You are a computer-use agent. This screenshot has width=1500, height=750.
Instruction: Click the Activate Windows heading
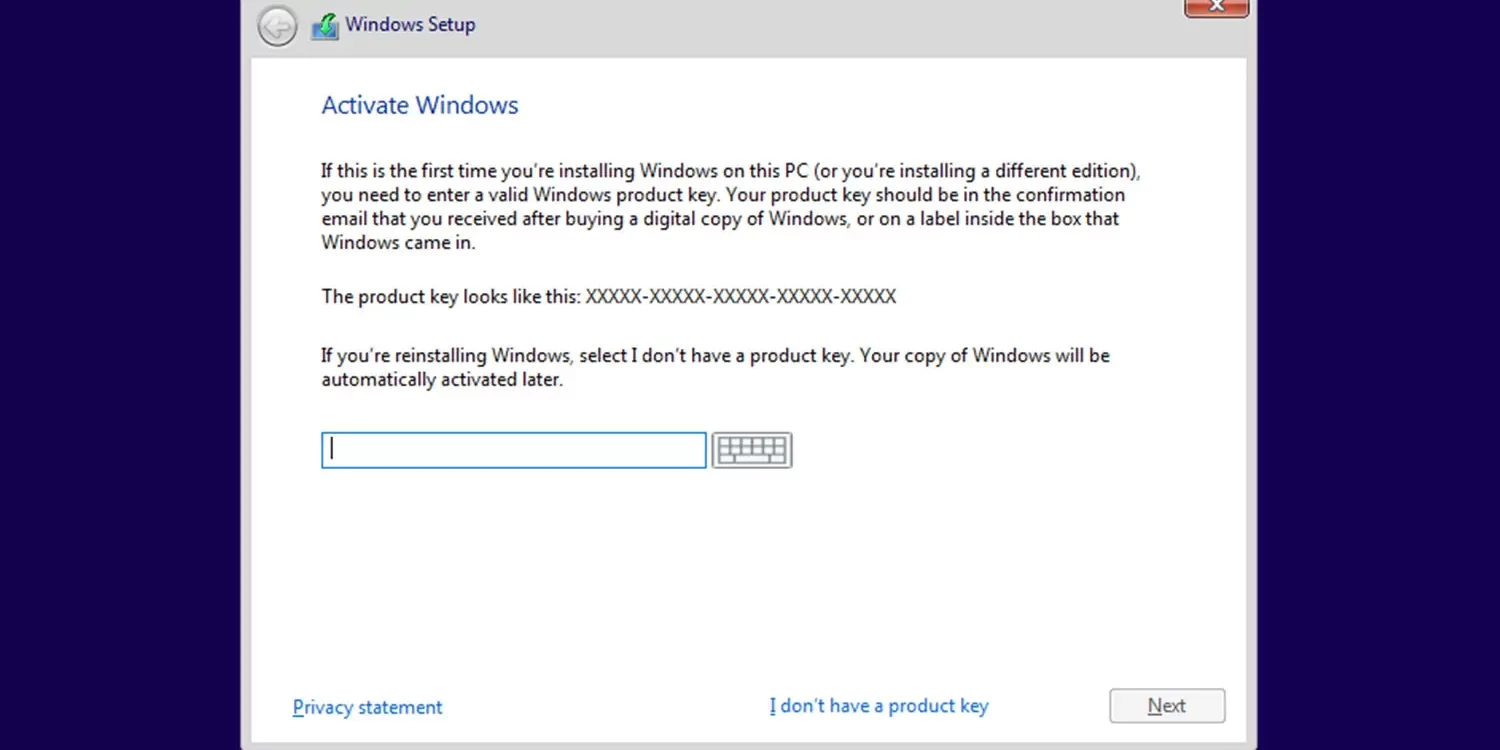point(419,105)
